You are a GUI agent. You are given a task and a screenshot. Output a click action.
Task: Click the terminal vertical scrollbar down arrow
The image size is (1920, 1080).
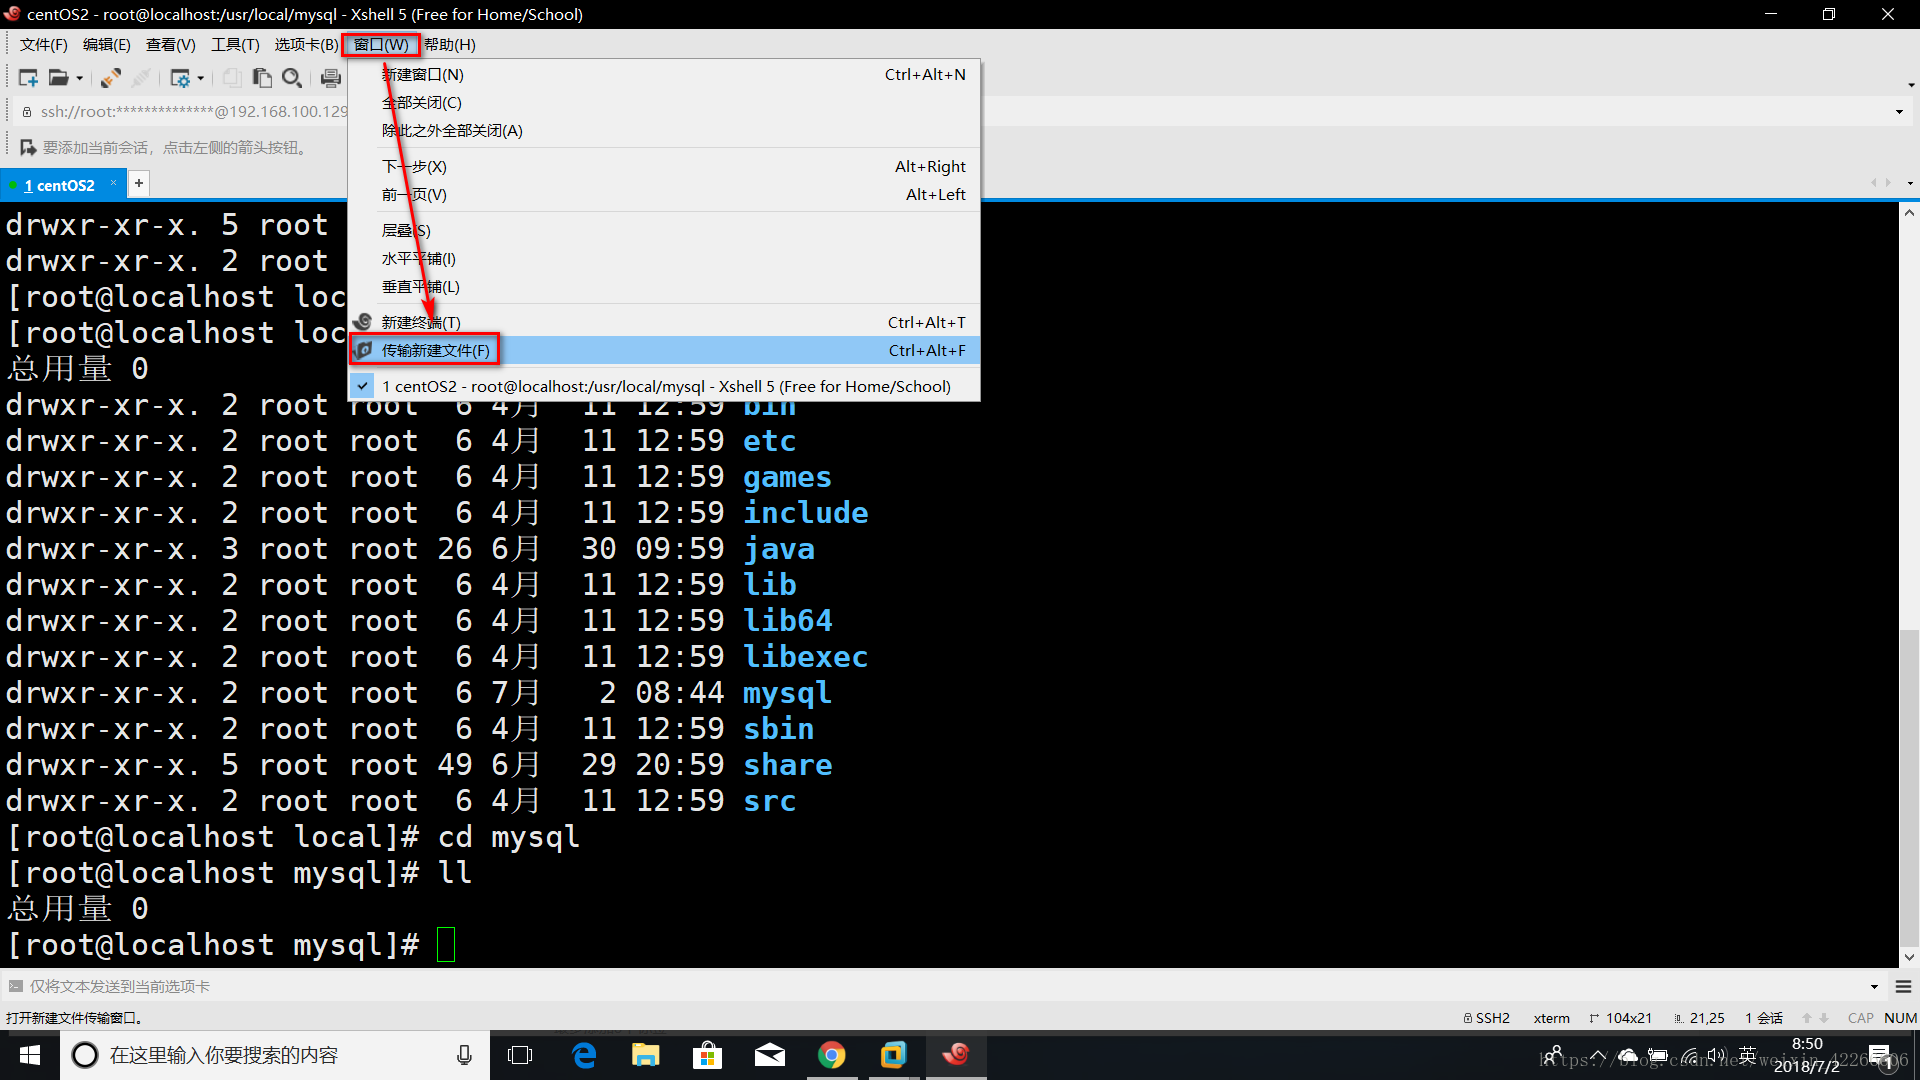pyautogui.click(x=1909, y=957)
